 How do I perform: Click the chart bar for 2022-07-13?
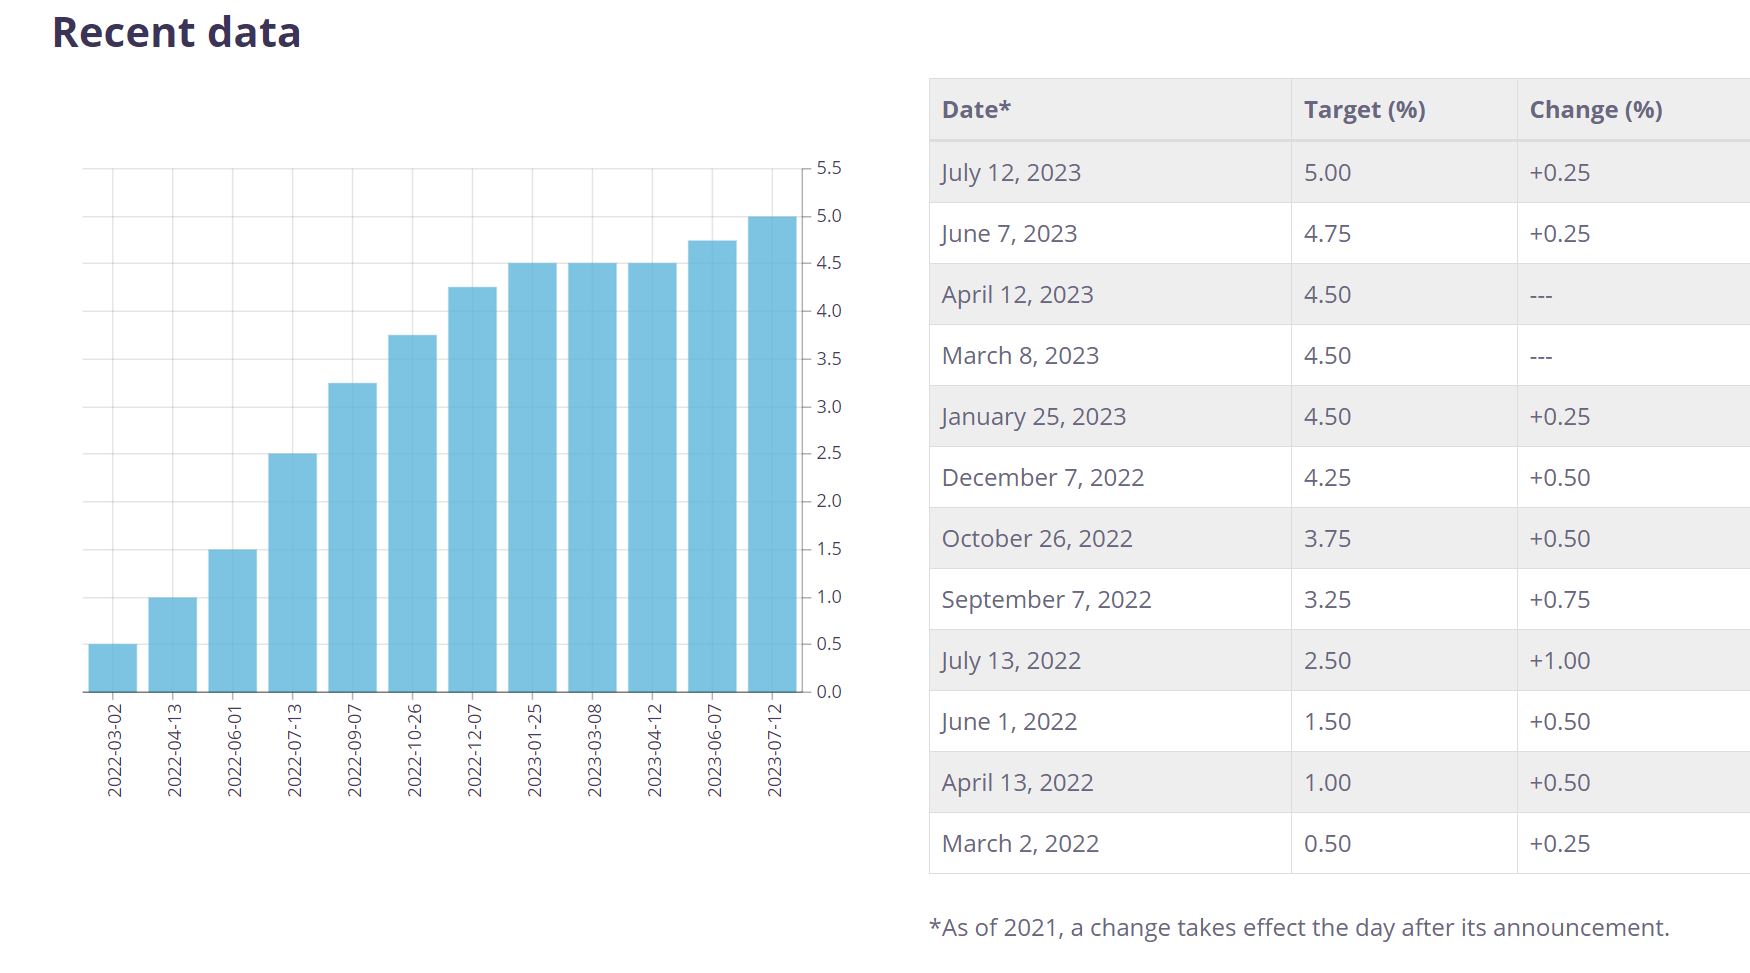(293, 573)
